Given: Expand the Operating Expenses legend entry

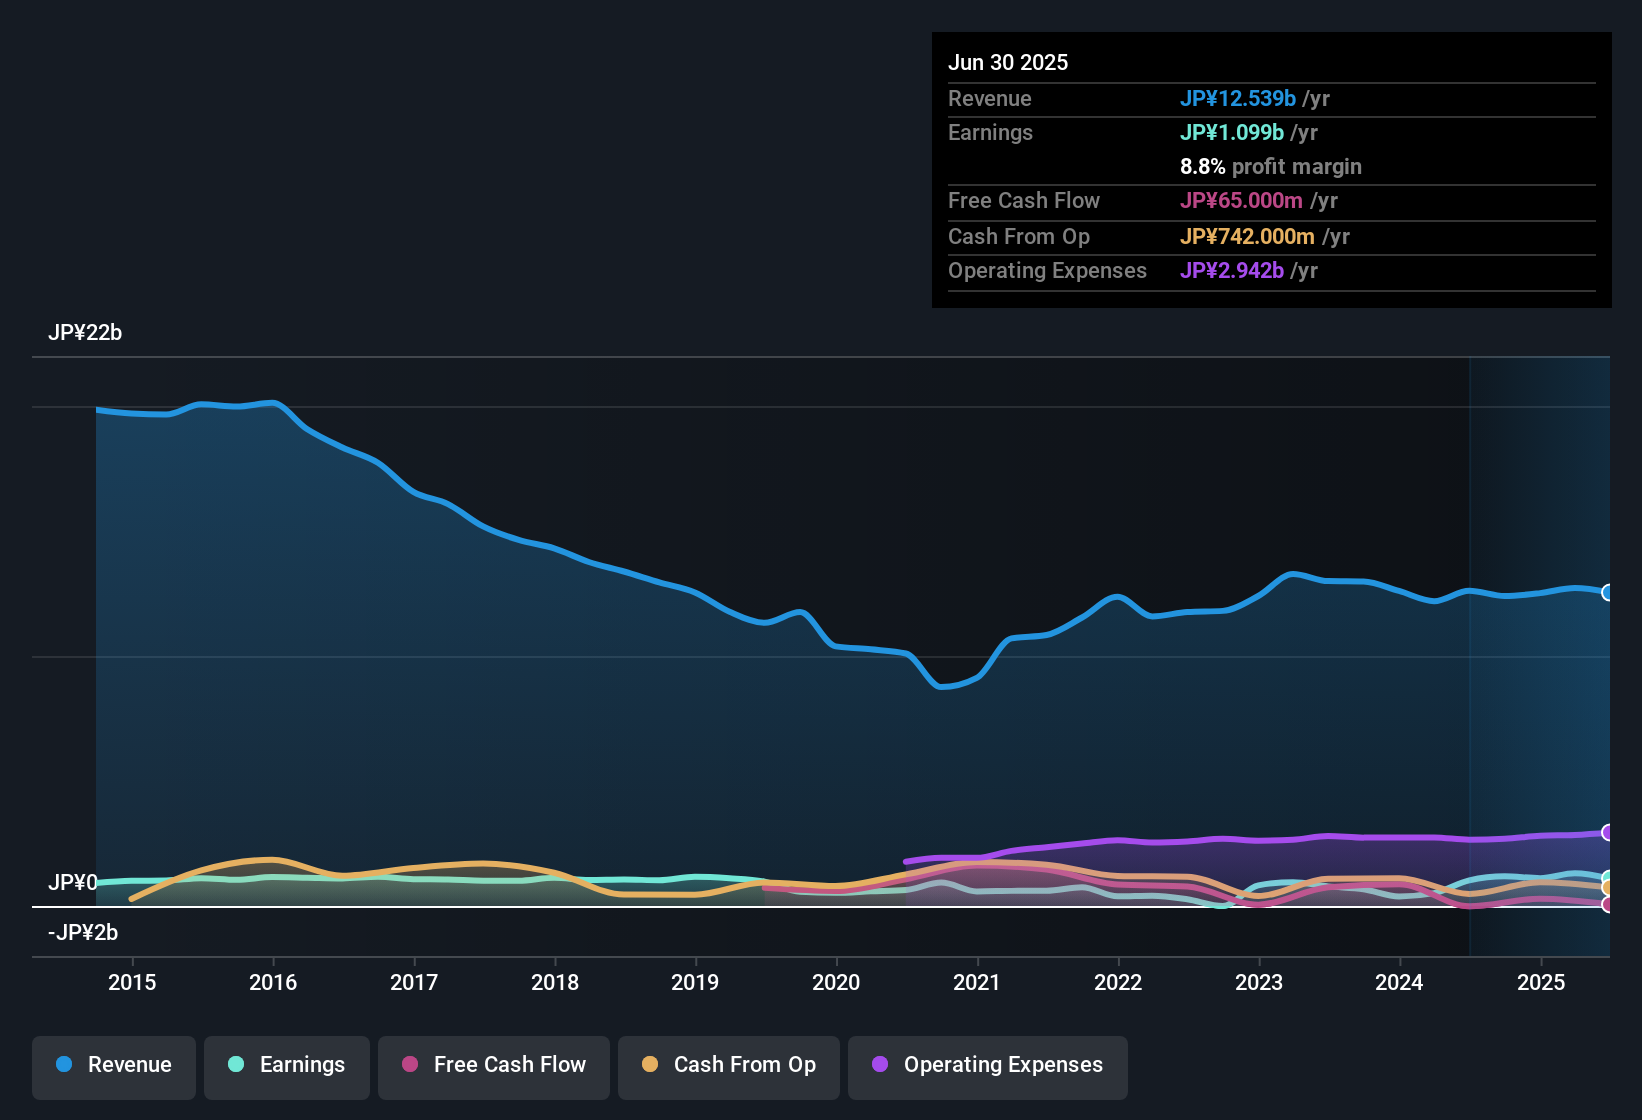Looking at the screenshot, I should point(987,1066).
